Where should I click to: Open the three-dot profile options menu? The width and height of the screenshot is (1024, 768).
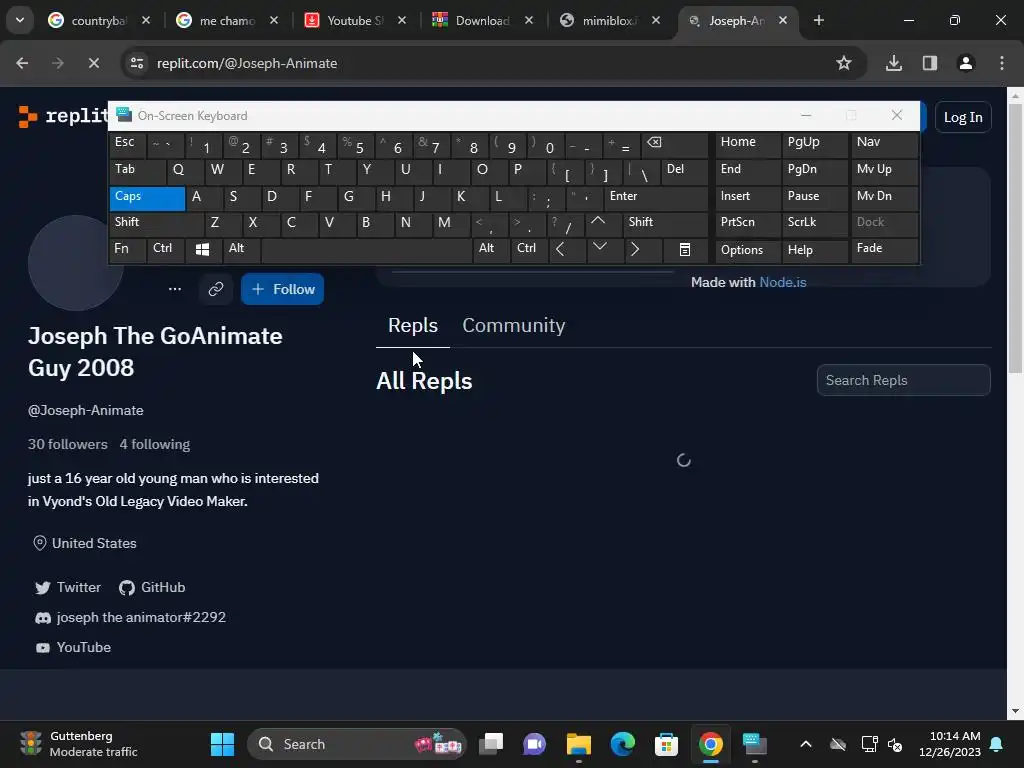175,289
